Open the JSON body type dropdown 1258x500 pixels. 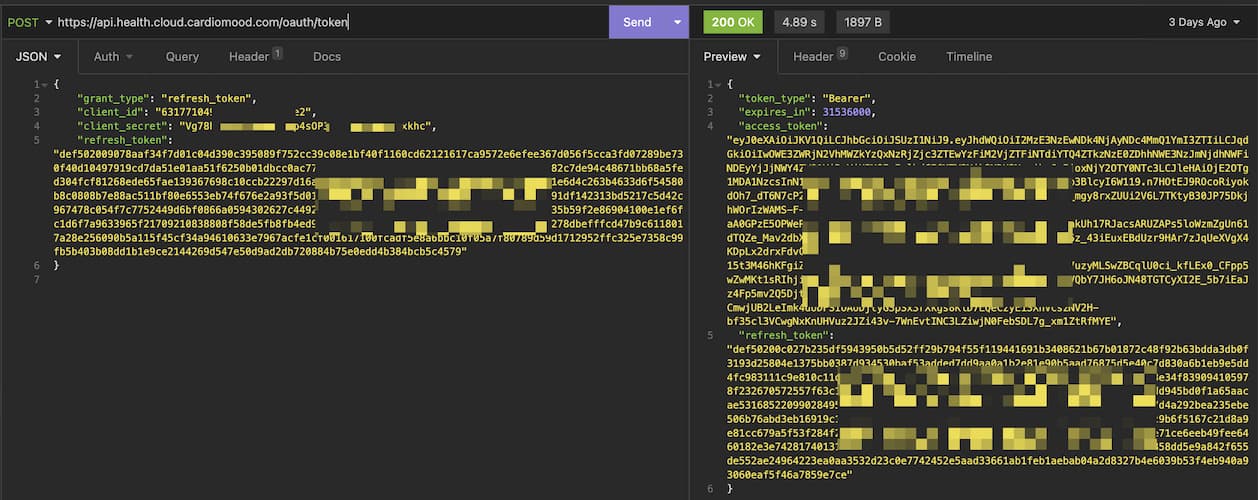tap(39, 57)
